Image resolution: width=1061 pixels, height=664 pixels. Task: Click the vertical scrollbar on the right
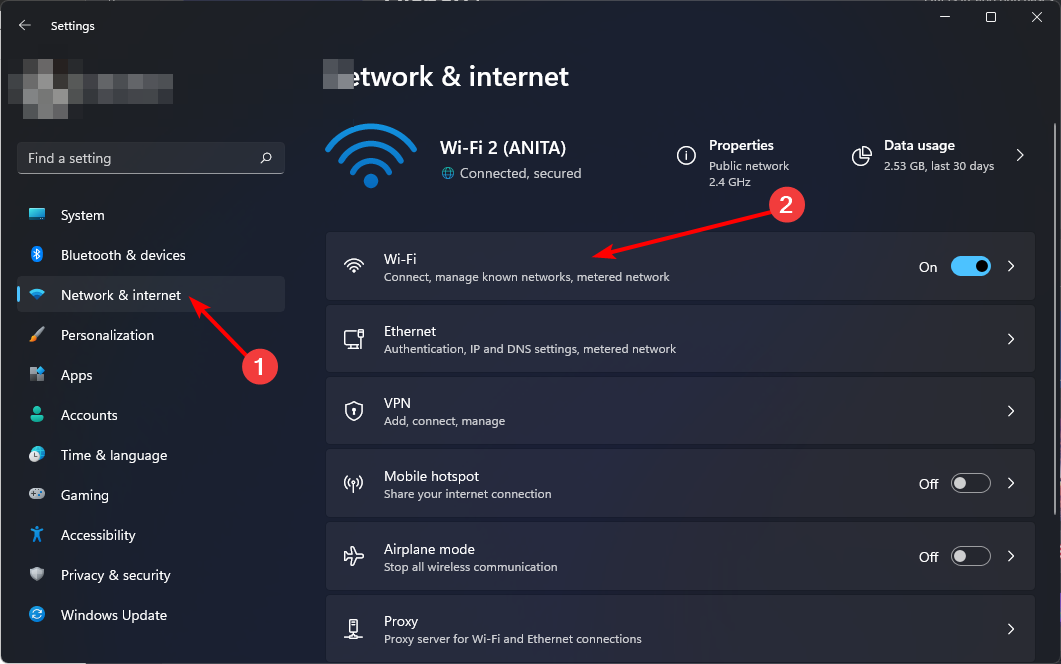click(1054, 318)
